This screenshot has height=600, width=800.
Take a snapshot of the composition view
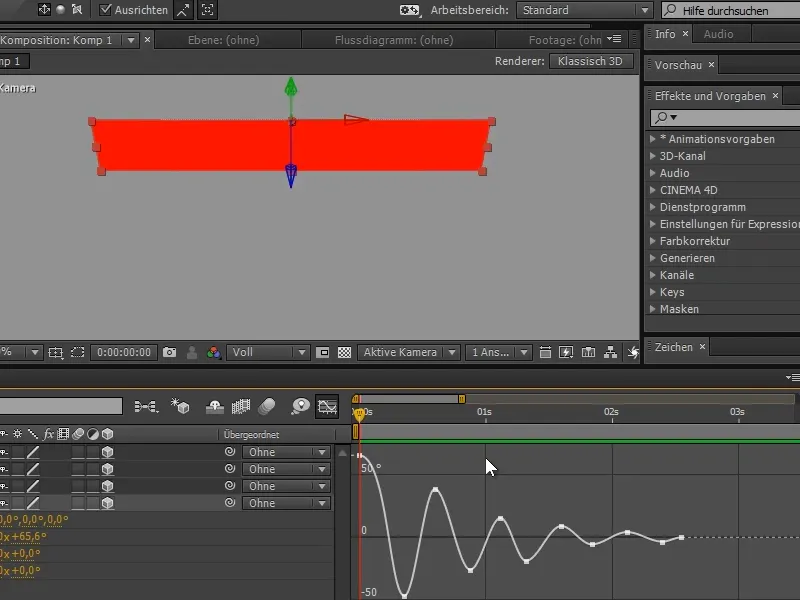[x=170, y=351]
